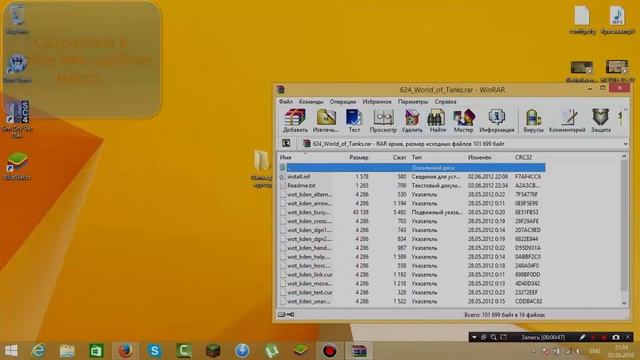The height and width of the screenshot is (360, 640).
Task: Open Internet Explorer from the taskbar
Action: (38, 351)
